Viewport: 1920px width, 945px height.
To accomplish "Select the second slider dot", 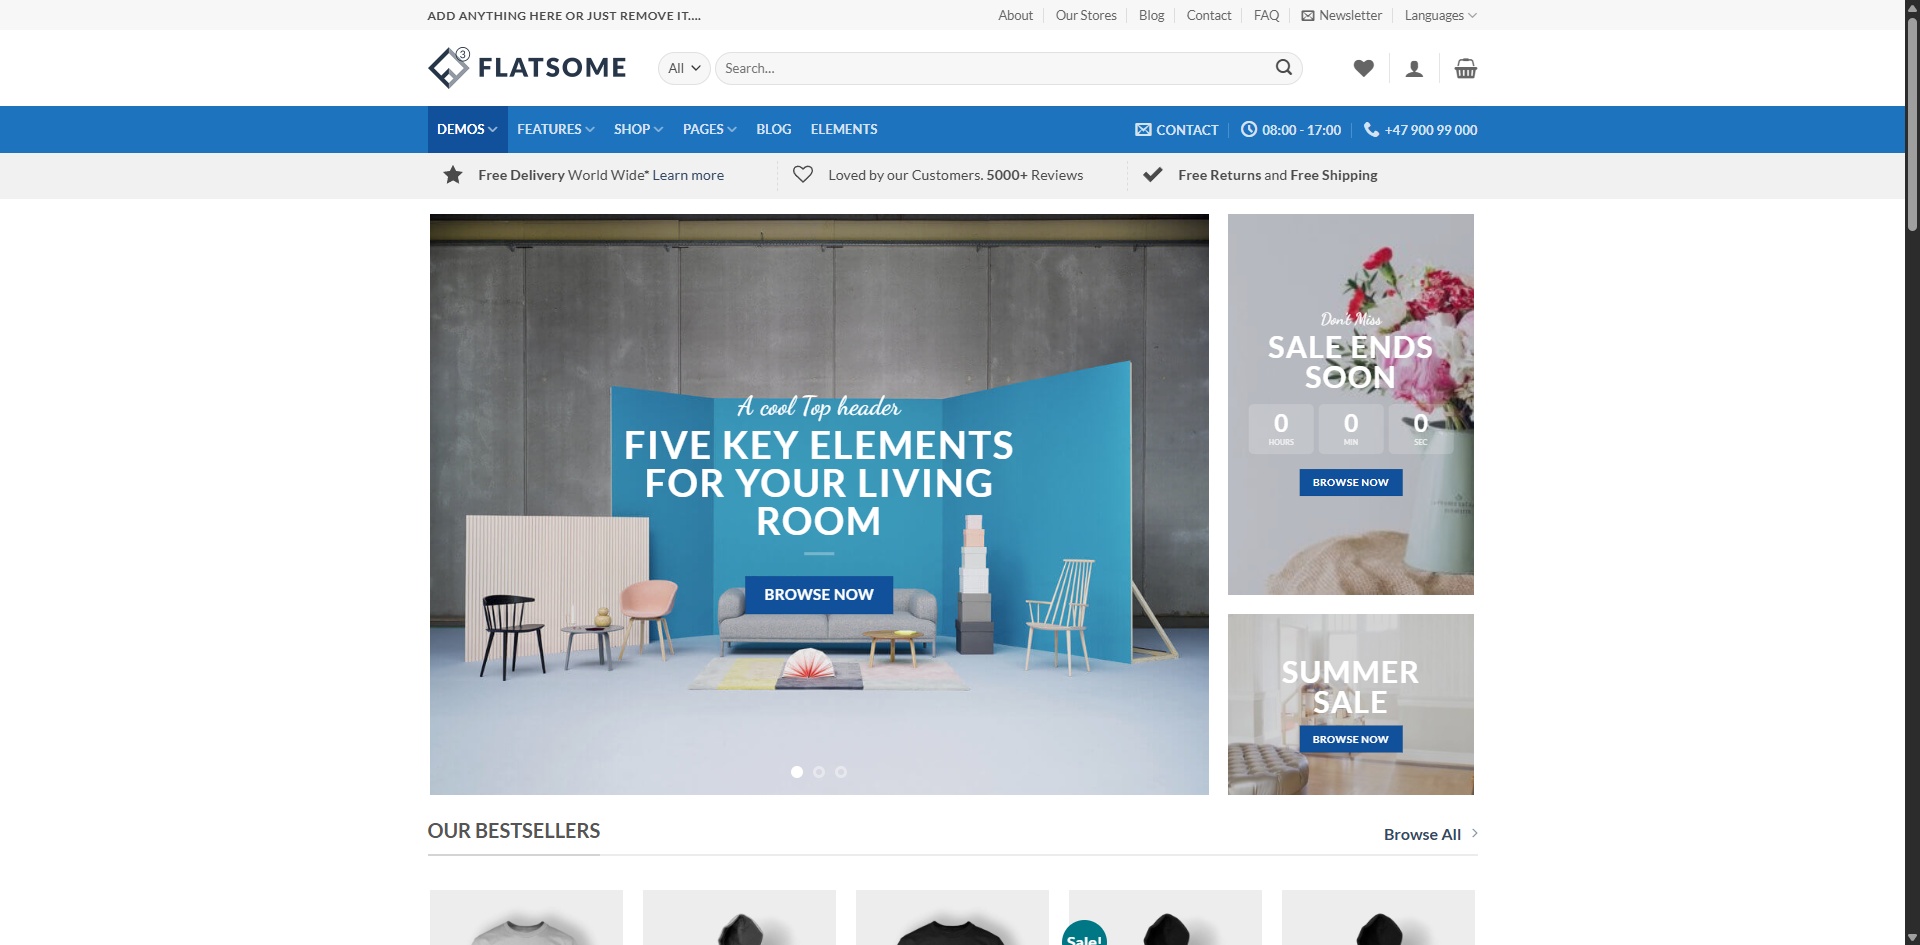I will pos(819,772).
